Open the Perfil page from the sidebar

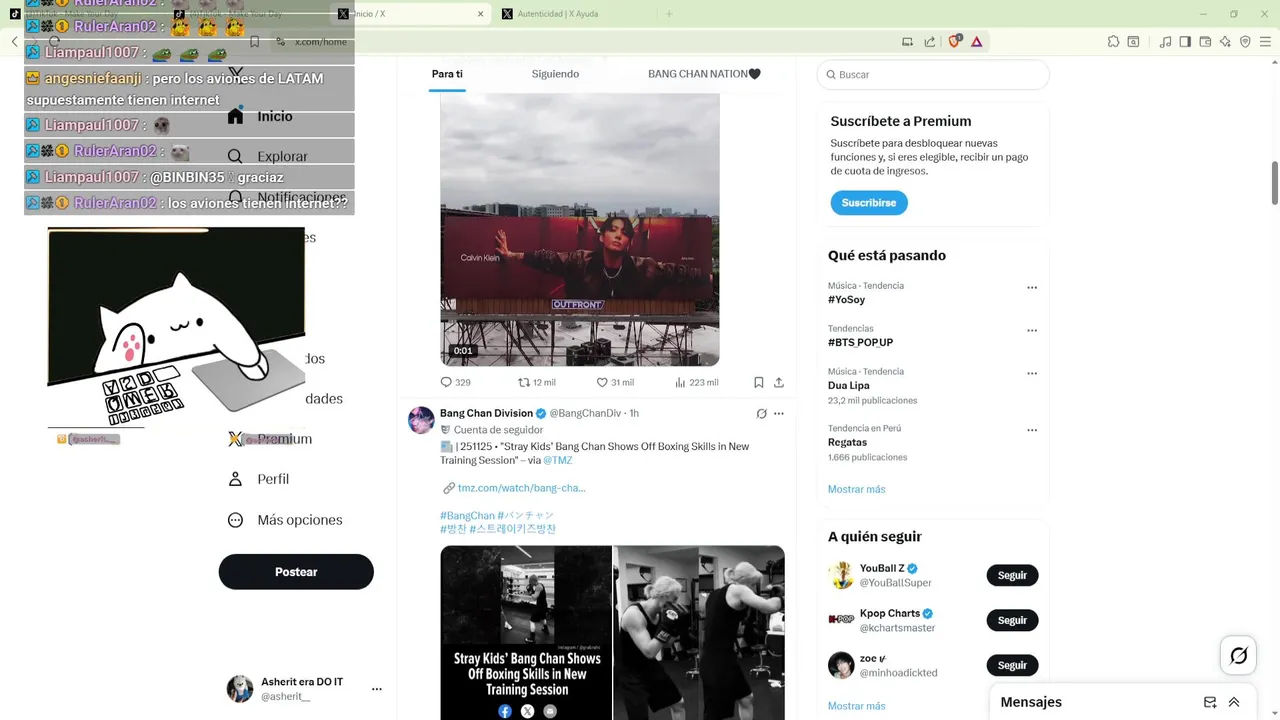coord(258,479)
